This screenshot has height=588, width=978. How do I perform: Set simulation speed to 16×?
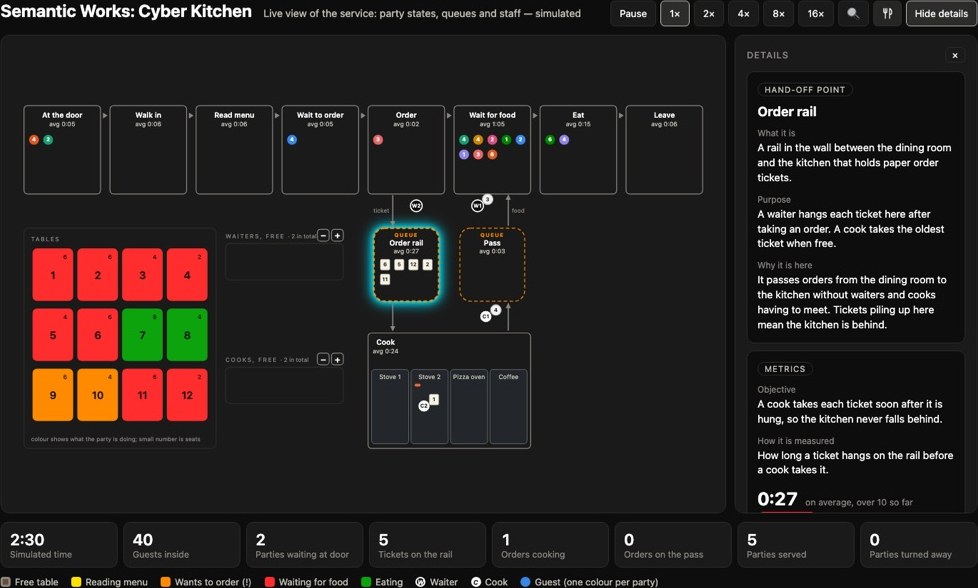(x=816, y=14)
